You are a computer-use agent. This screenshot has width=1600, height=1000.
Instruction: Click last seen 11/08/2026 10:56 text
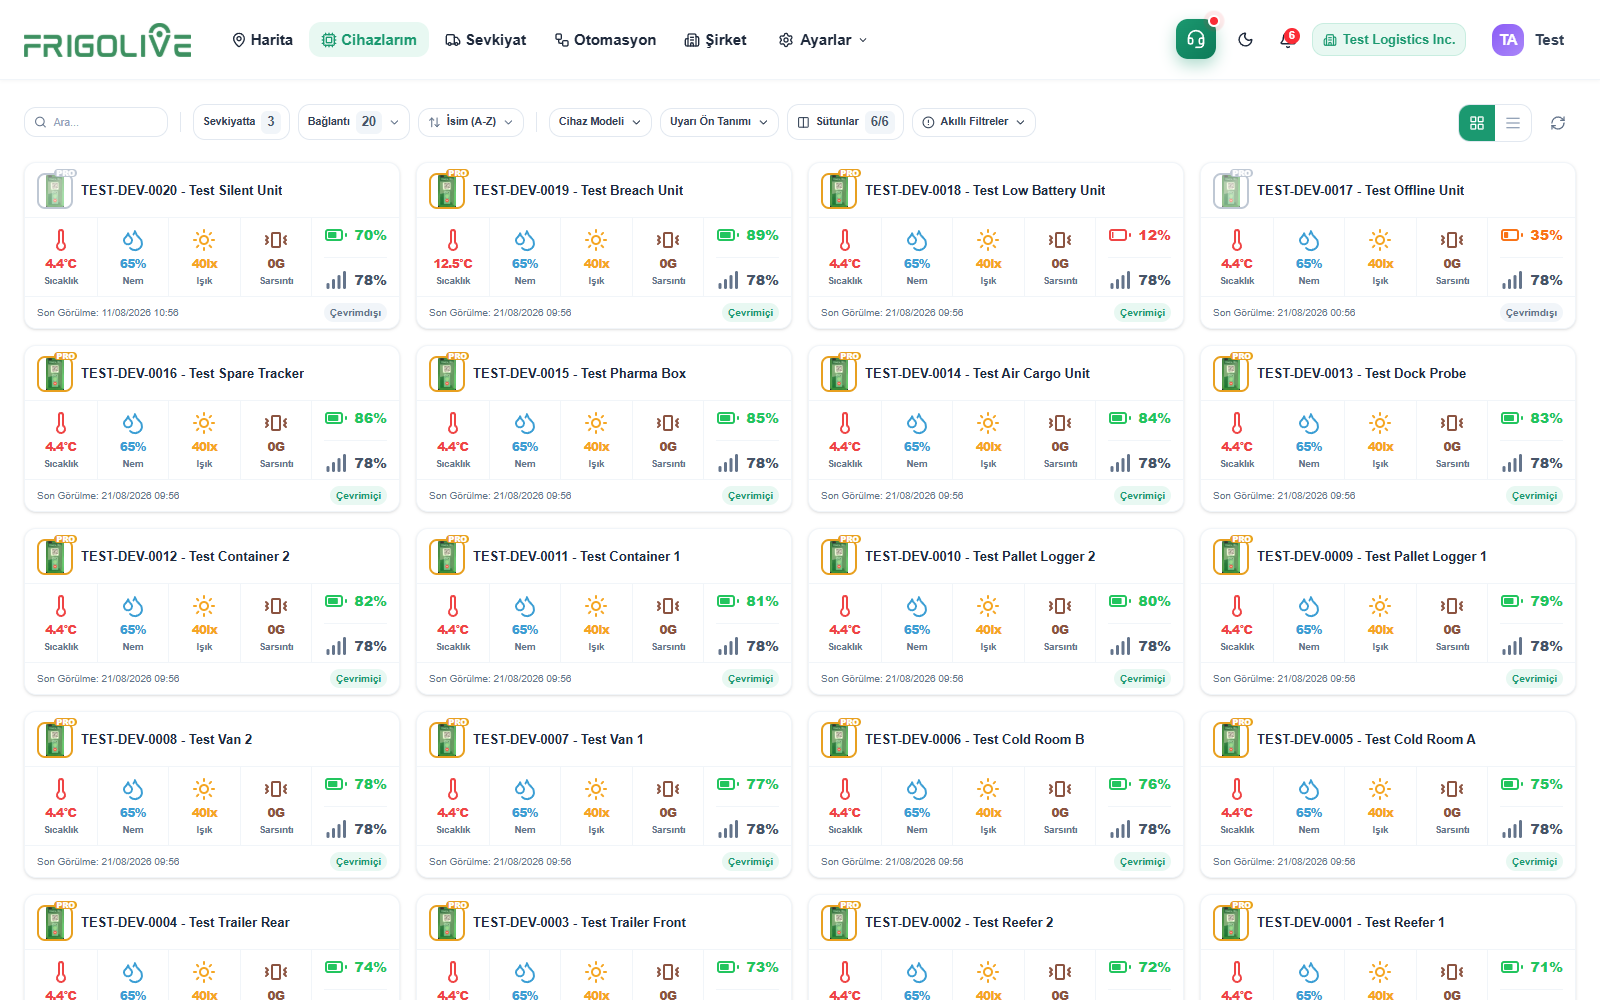coord(108,313)
